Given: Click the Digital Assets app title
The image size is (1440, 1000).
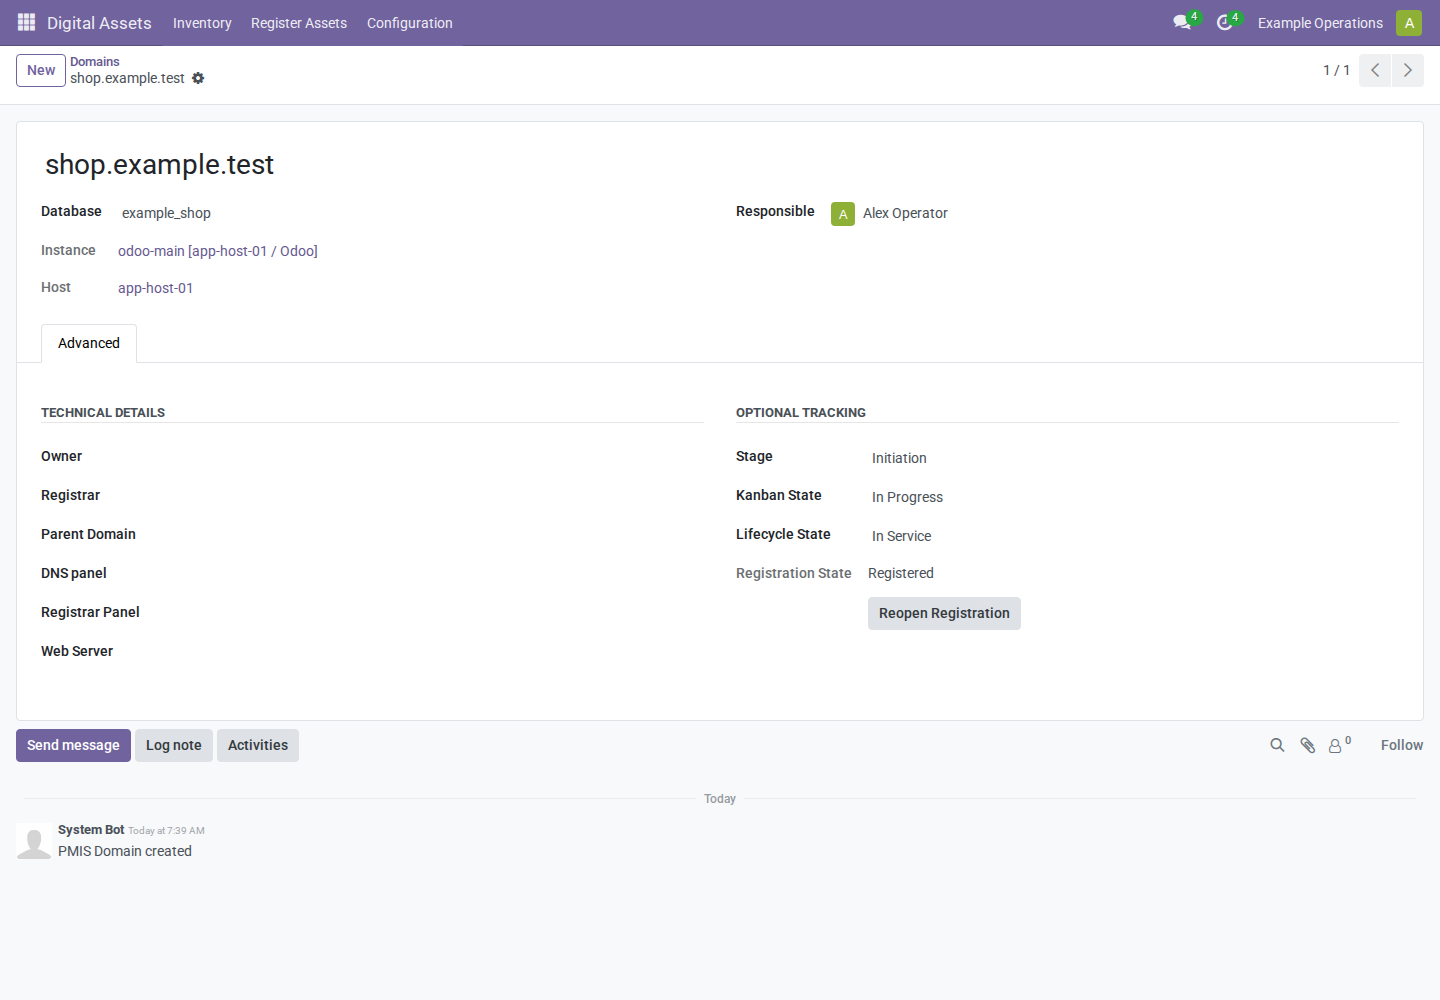Looking at the screenshot, I should coord(99,23).
